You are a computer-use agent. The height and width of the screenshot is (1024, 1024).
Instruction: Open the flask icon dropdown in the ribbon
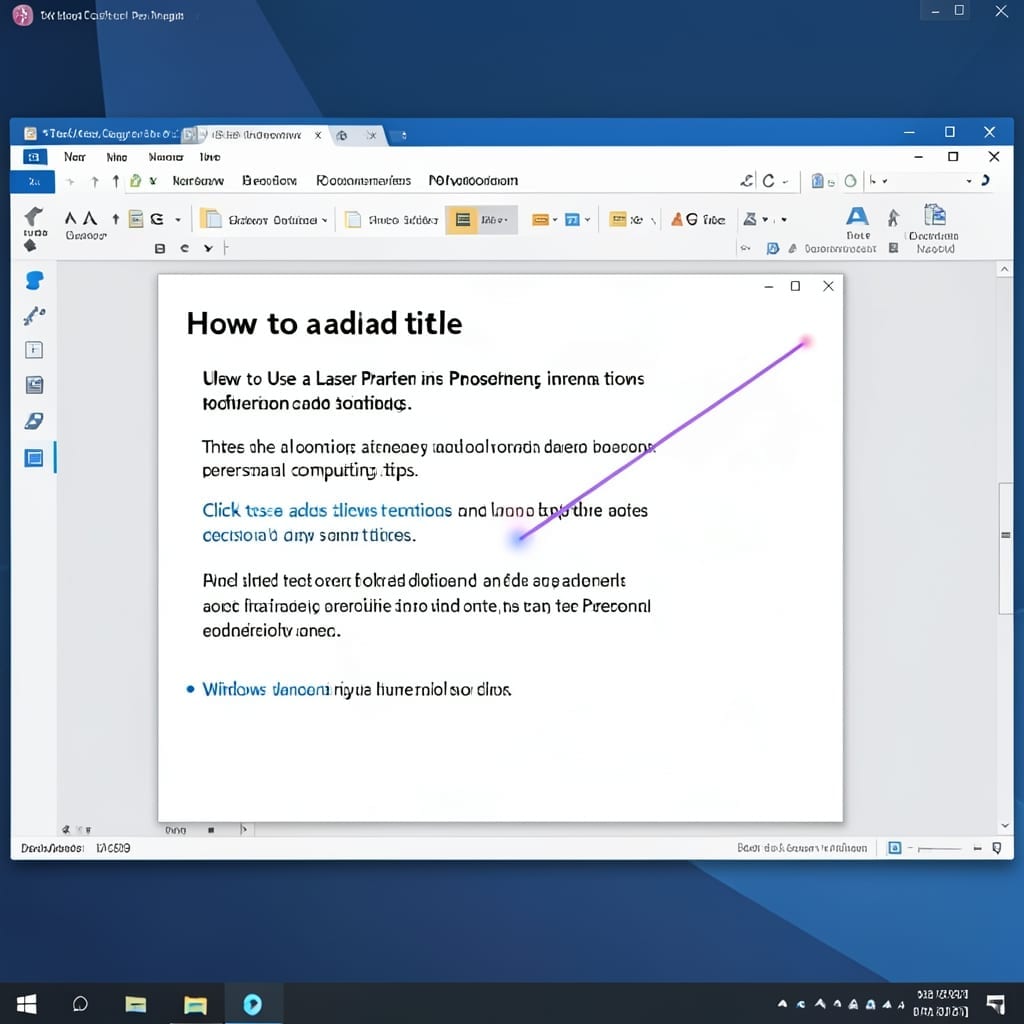click(765, 219)
